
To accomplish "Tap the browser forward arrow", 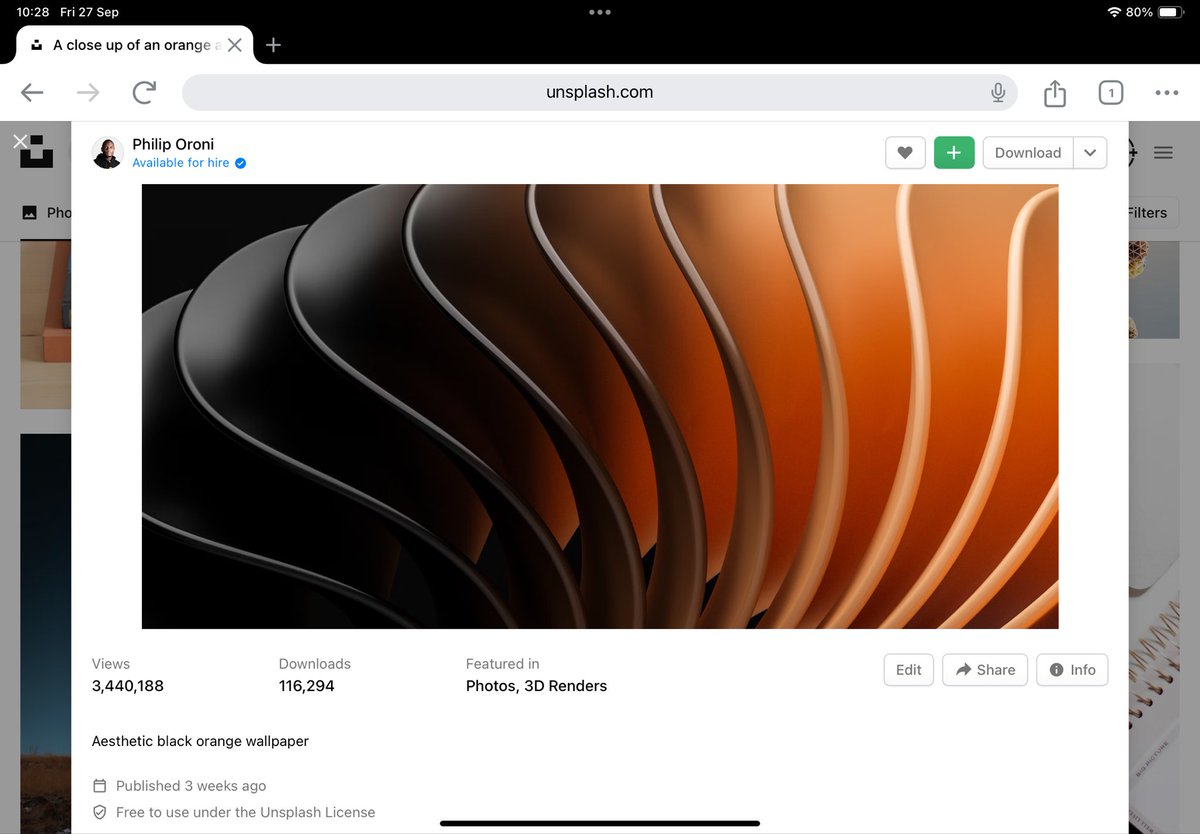I will [88, 93].
